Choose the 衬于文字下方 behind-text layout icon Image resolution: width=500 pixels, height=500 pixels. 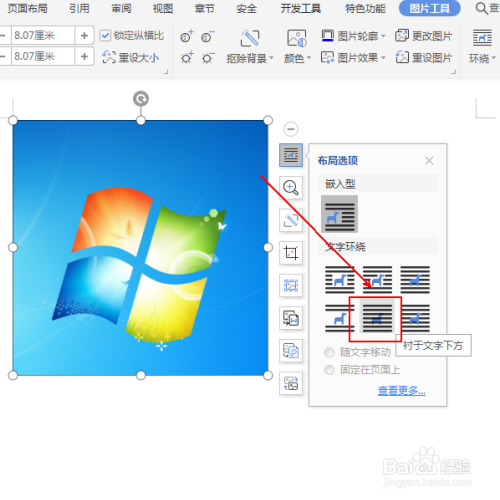coord(377,317)
